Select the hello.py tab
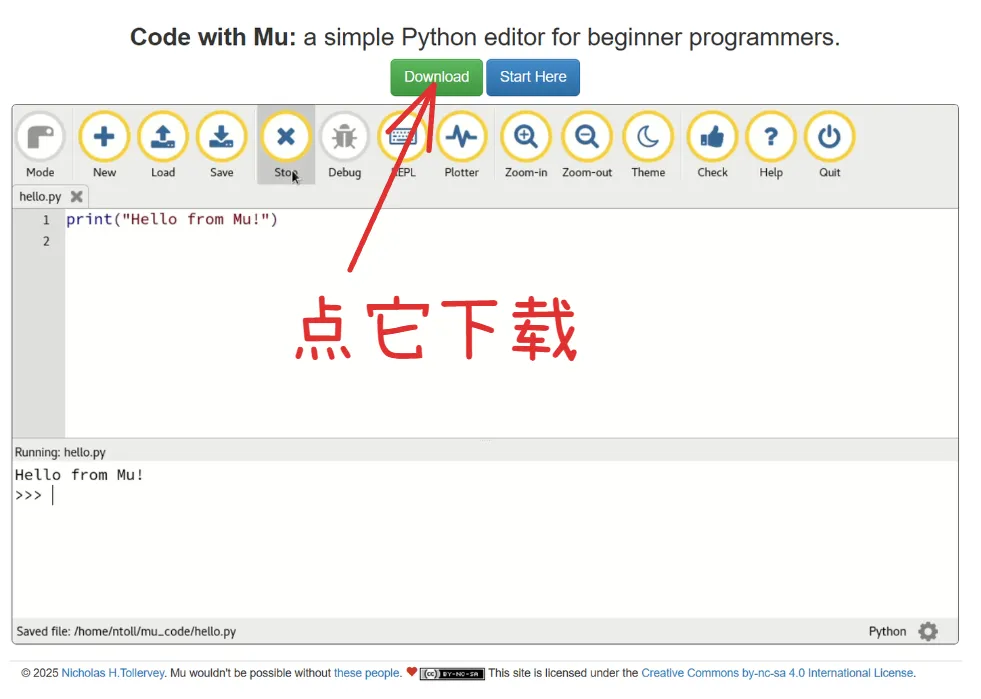 click(x=40, y=196)
